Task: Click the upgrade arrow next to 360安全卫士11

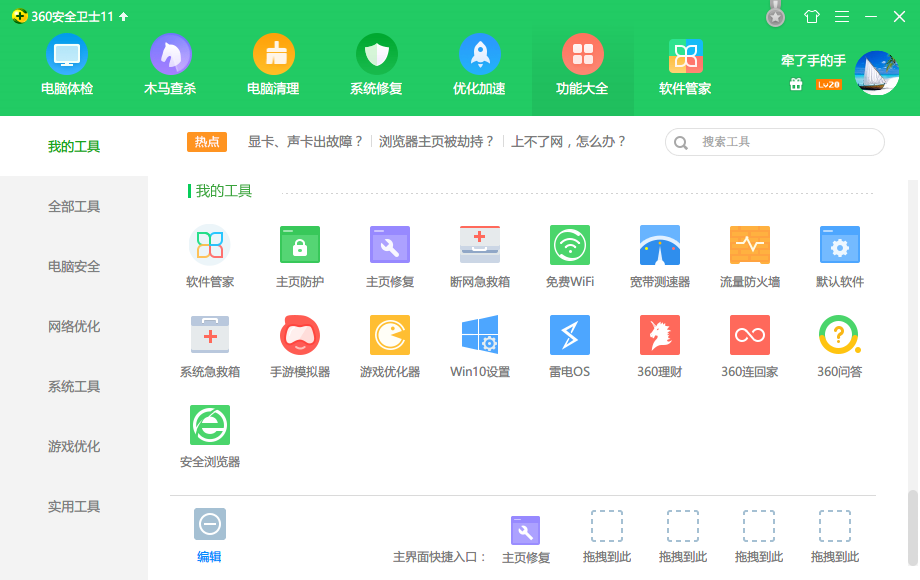Action: click(123, 16)
